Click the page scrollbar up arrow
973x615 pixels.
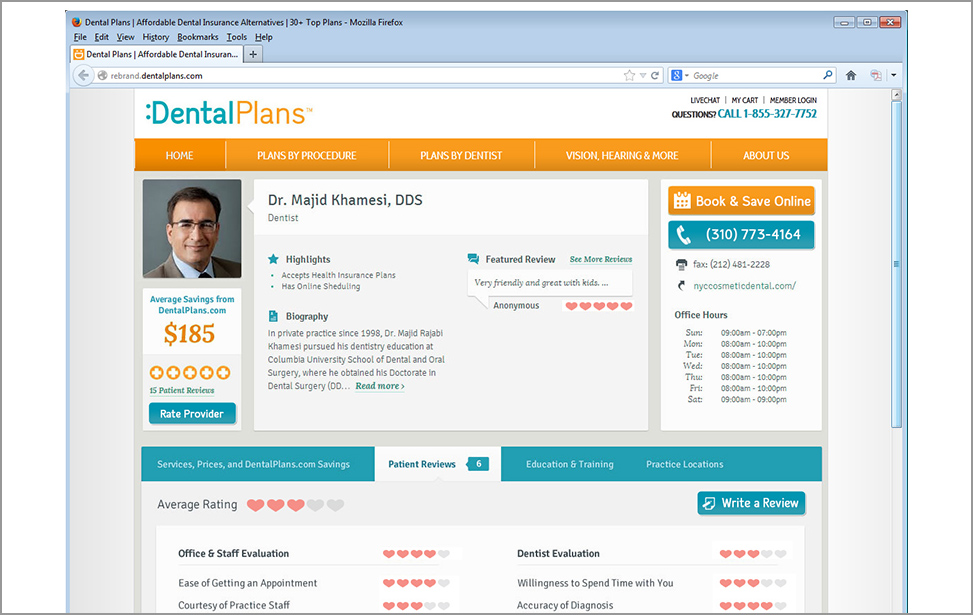pyautogui.click(x=896, y=95)
